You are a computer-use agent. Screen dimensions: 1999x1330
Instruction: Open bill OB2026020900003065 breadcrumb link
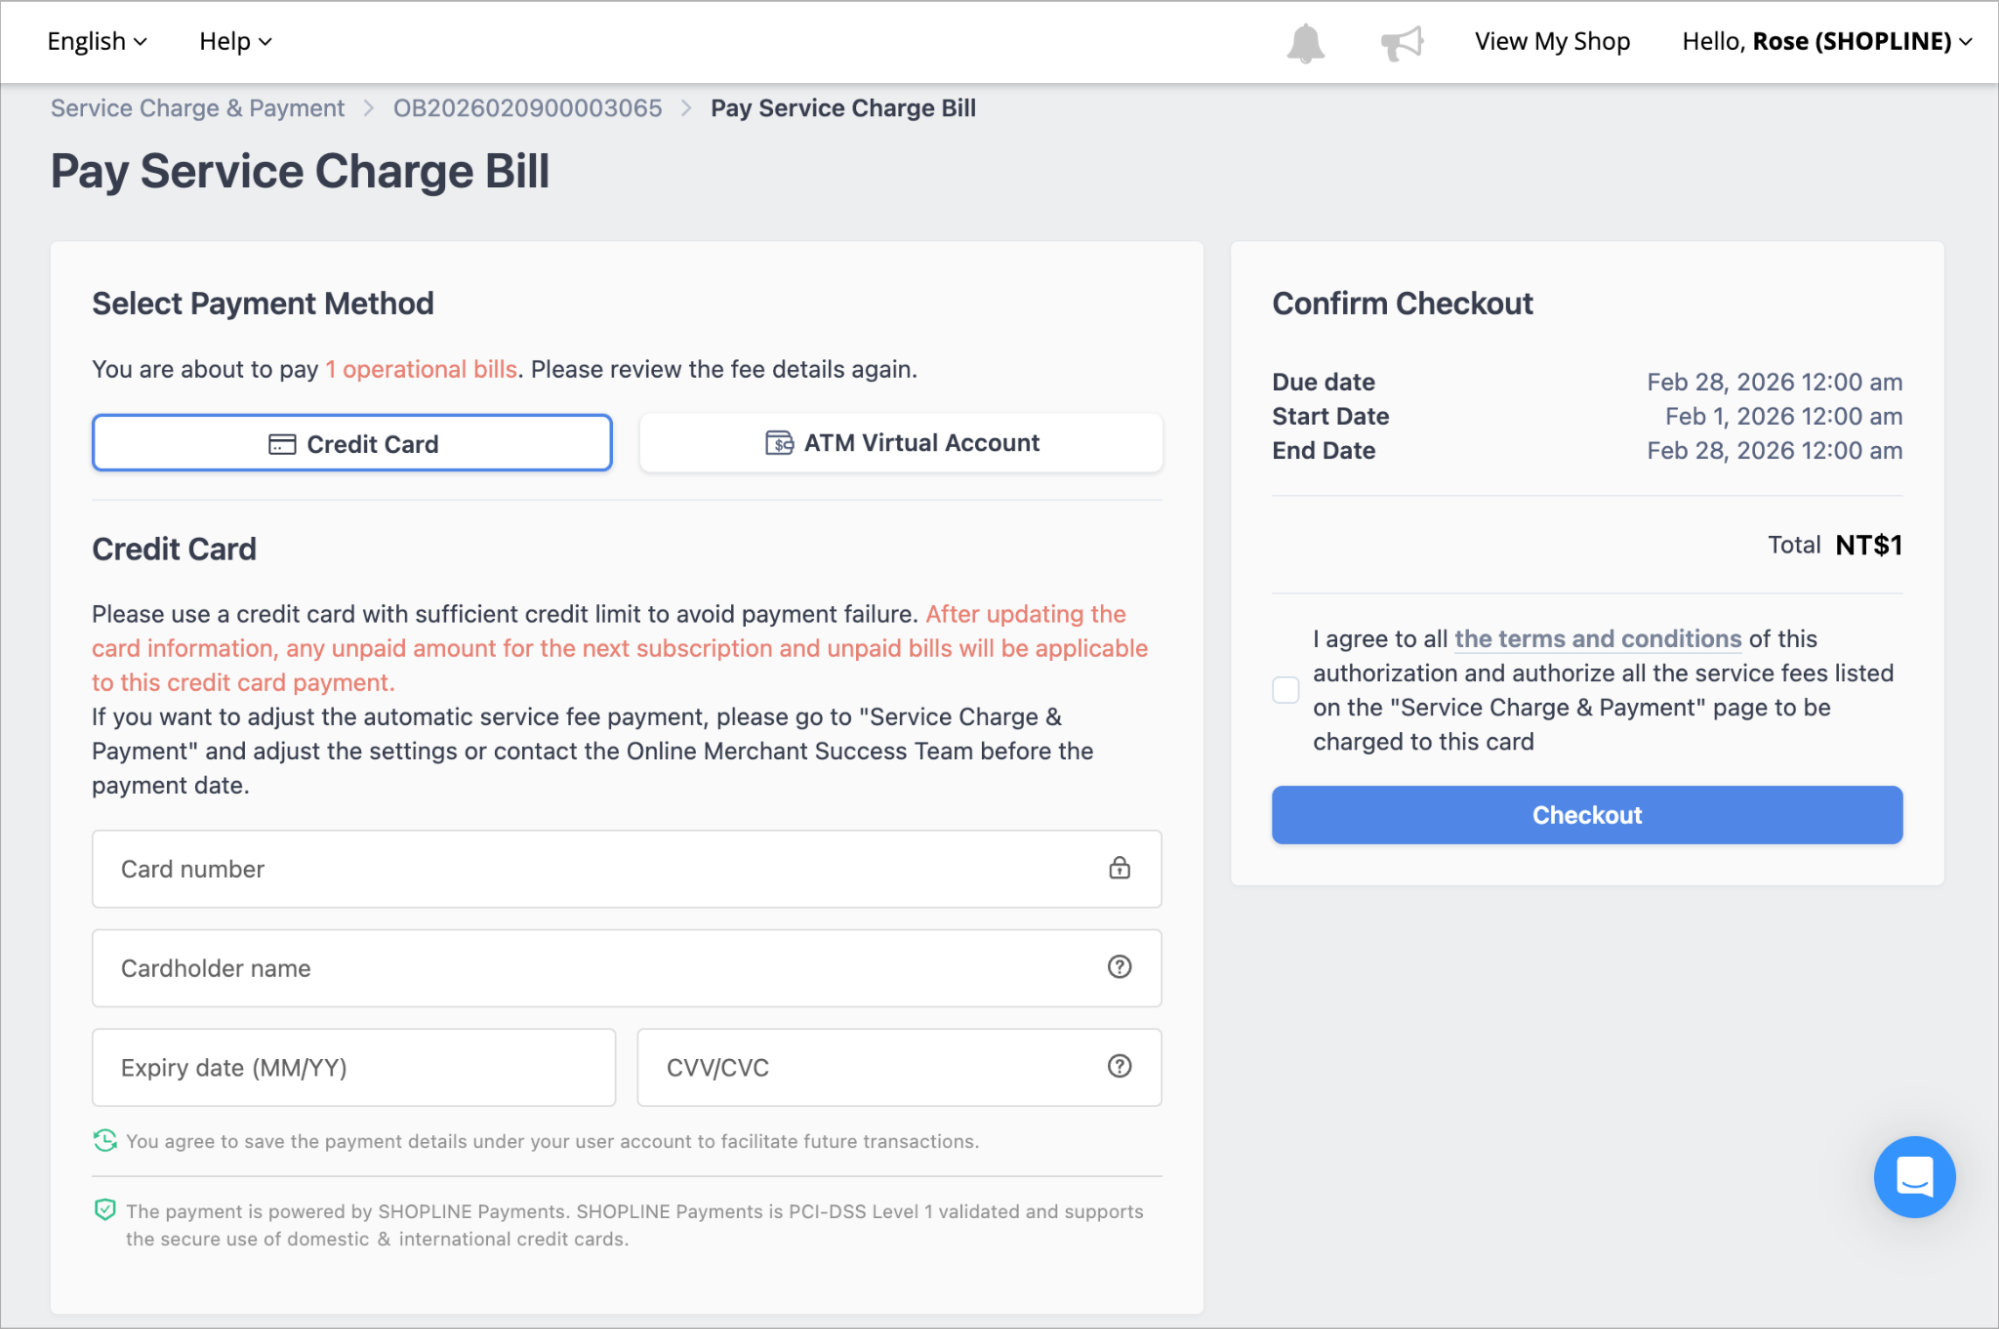tap(527, 108)
